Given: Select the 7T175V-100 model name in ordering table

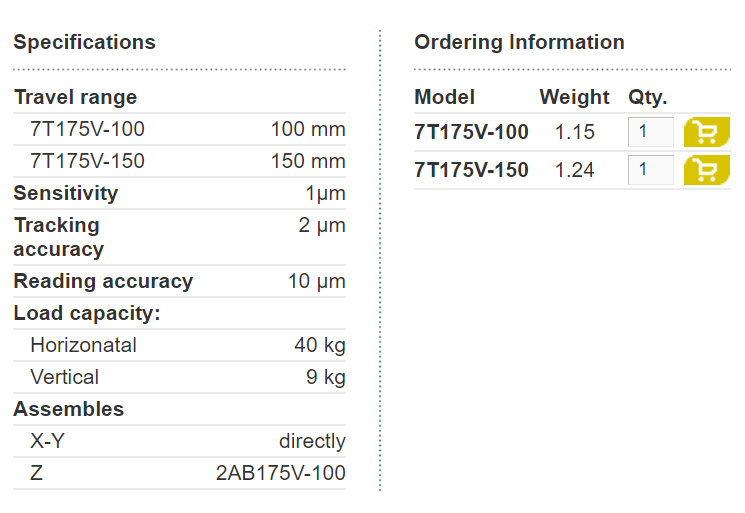Looking at the screenshot, I should pyautogui.click(x=471, y=132).
